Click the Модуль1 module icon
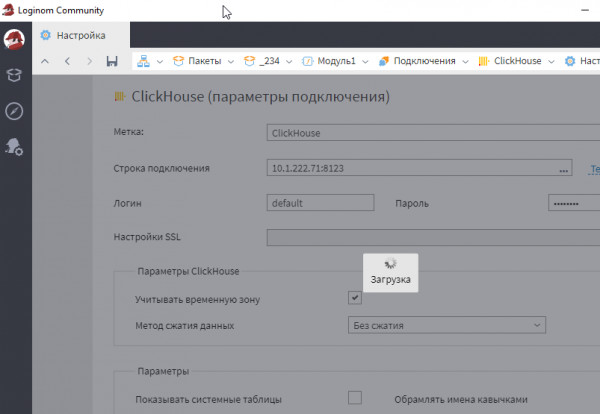The width and height of the screenshot is (600, 414). click(307, 61)
